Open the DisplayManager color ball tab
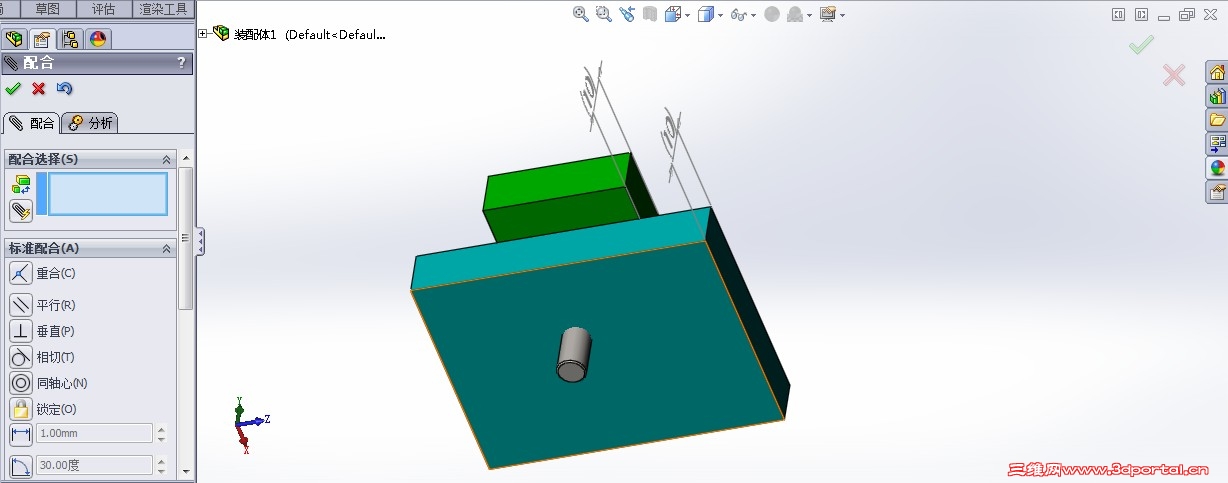 (x=98, y=39)
